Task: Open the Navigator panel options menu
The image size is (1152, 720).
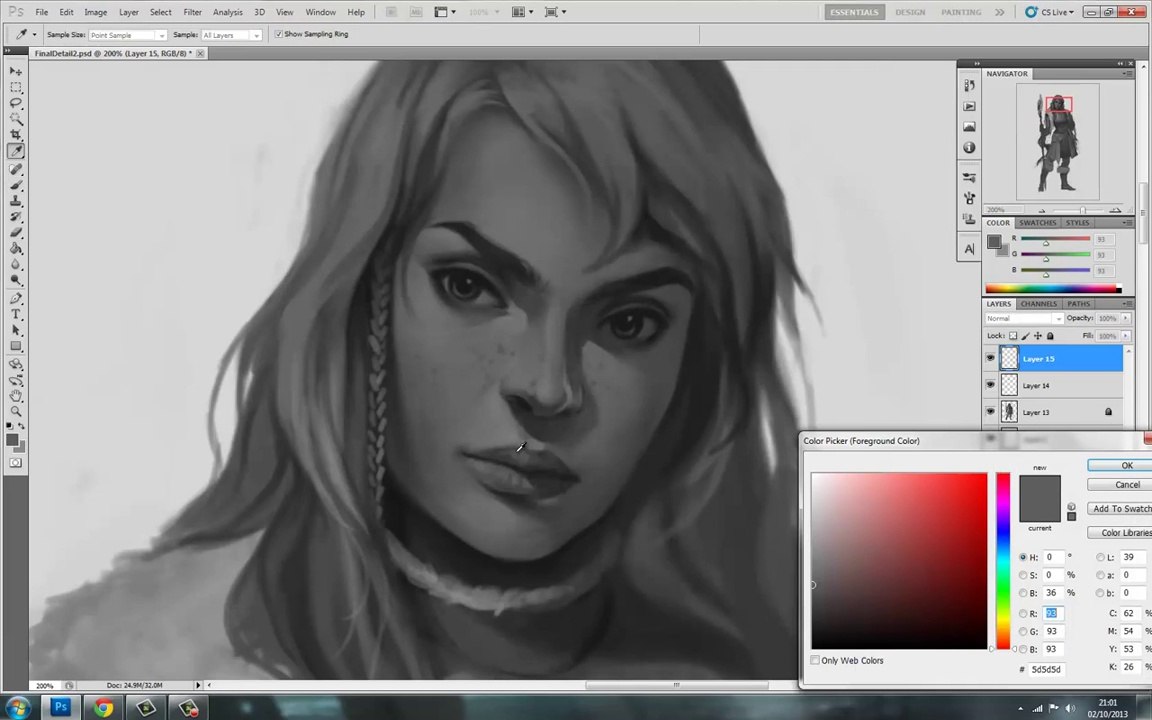Action: pos(1127,73)
